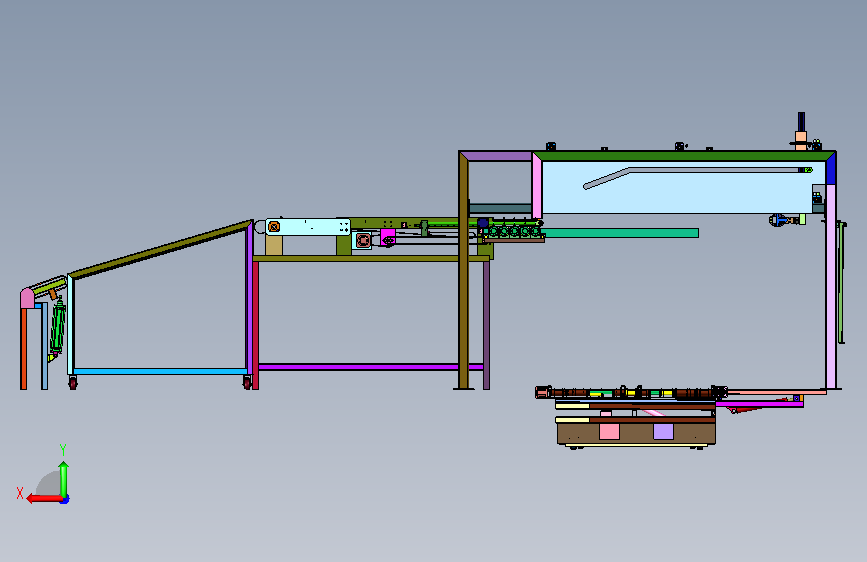The image size is (867, 562).
Task: Click the pink block on the brown cart
Action: (609, 431)
